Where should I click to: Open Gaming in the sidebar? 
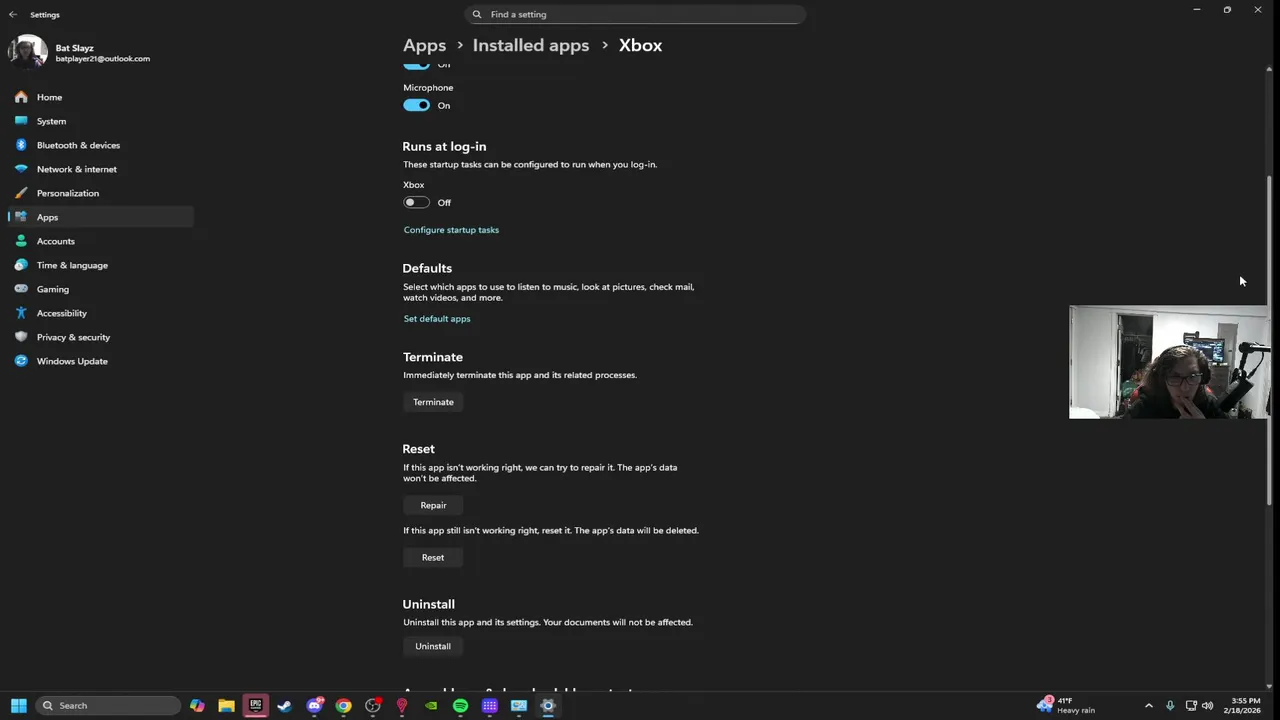pyautogui.click(x=100, y=289)
